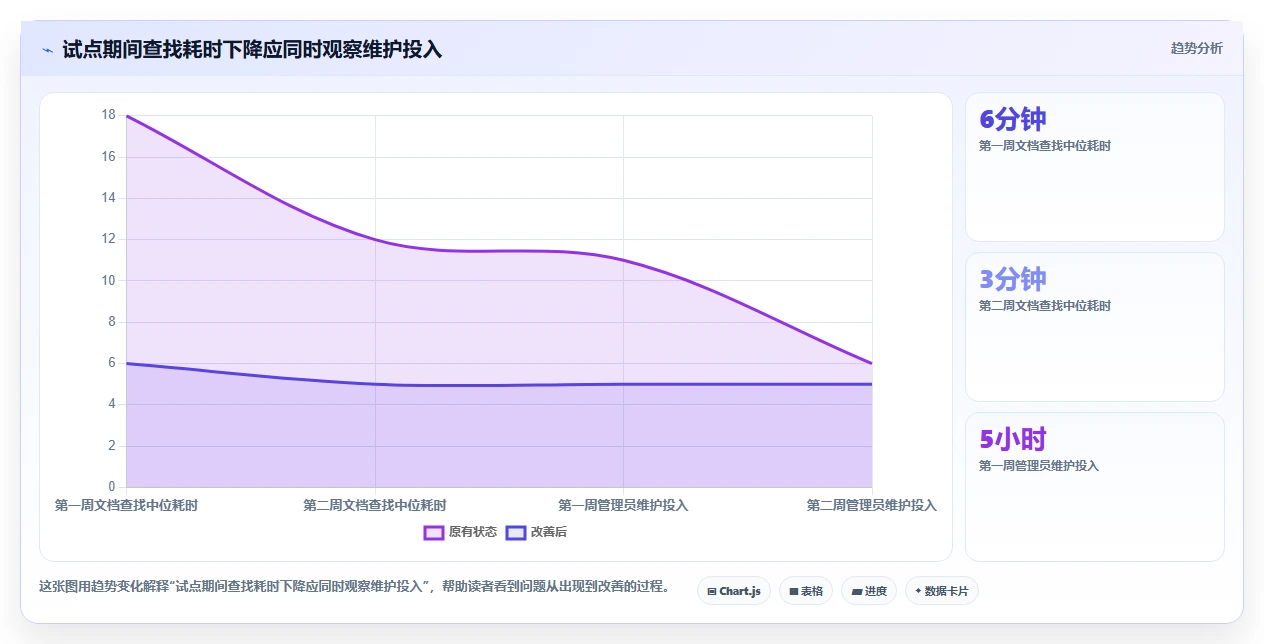Click the y-axis value 10
The height and width of the screenshot is (644, 1264).
coord(109,281)
